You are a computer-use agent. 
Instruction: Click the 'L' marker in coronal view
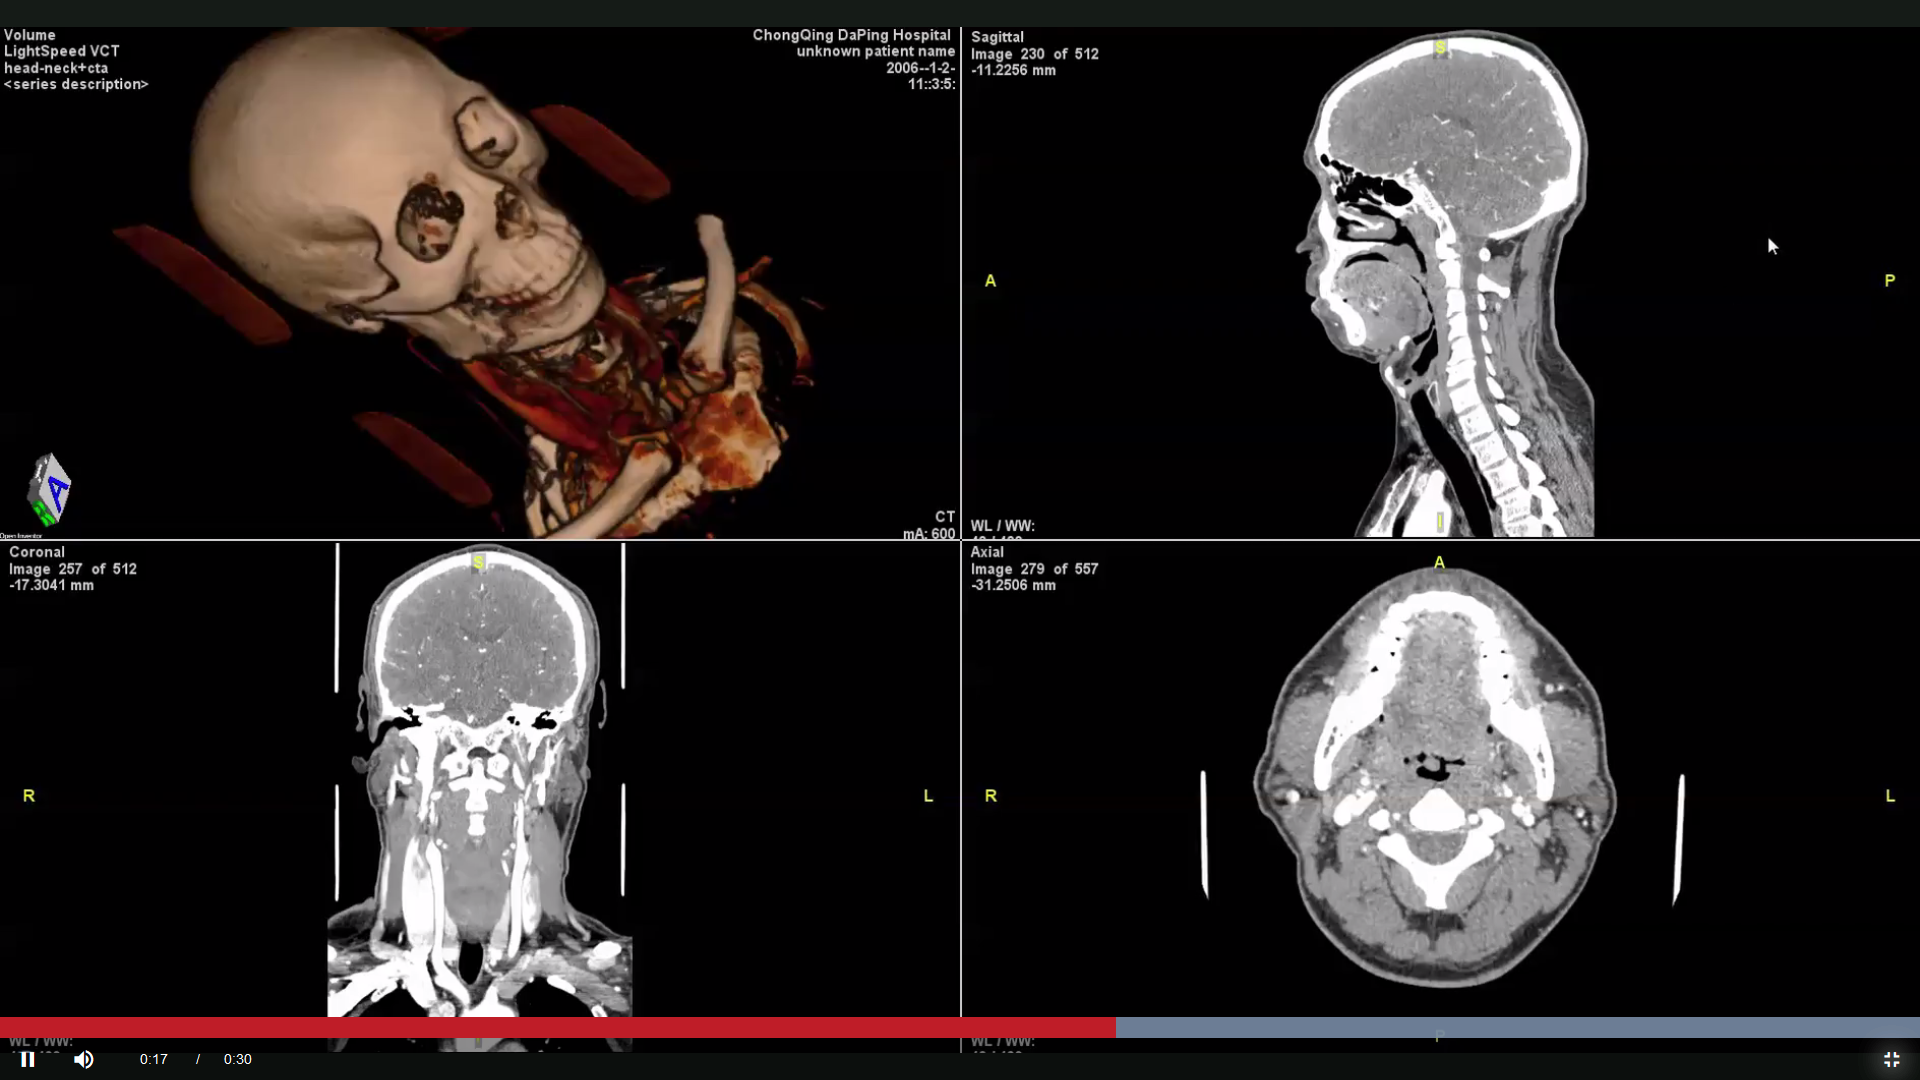(928, 796)
